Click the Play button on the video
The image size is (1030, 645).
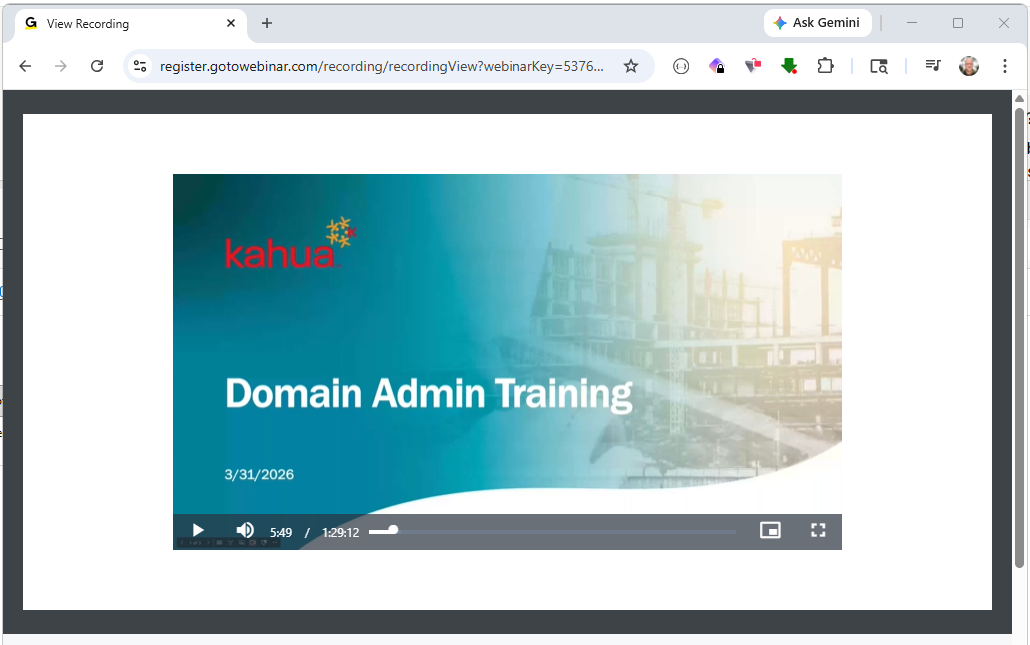[x=197, y=530]
